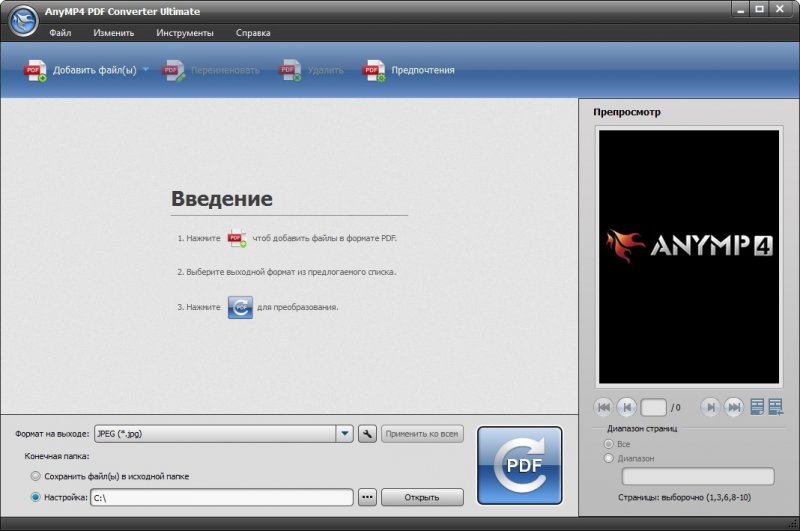The height and width of the screenshot is (531, 800).
Task: Click the add PDF icon in intro step 1
Action: (237, 238)
